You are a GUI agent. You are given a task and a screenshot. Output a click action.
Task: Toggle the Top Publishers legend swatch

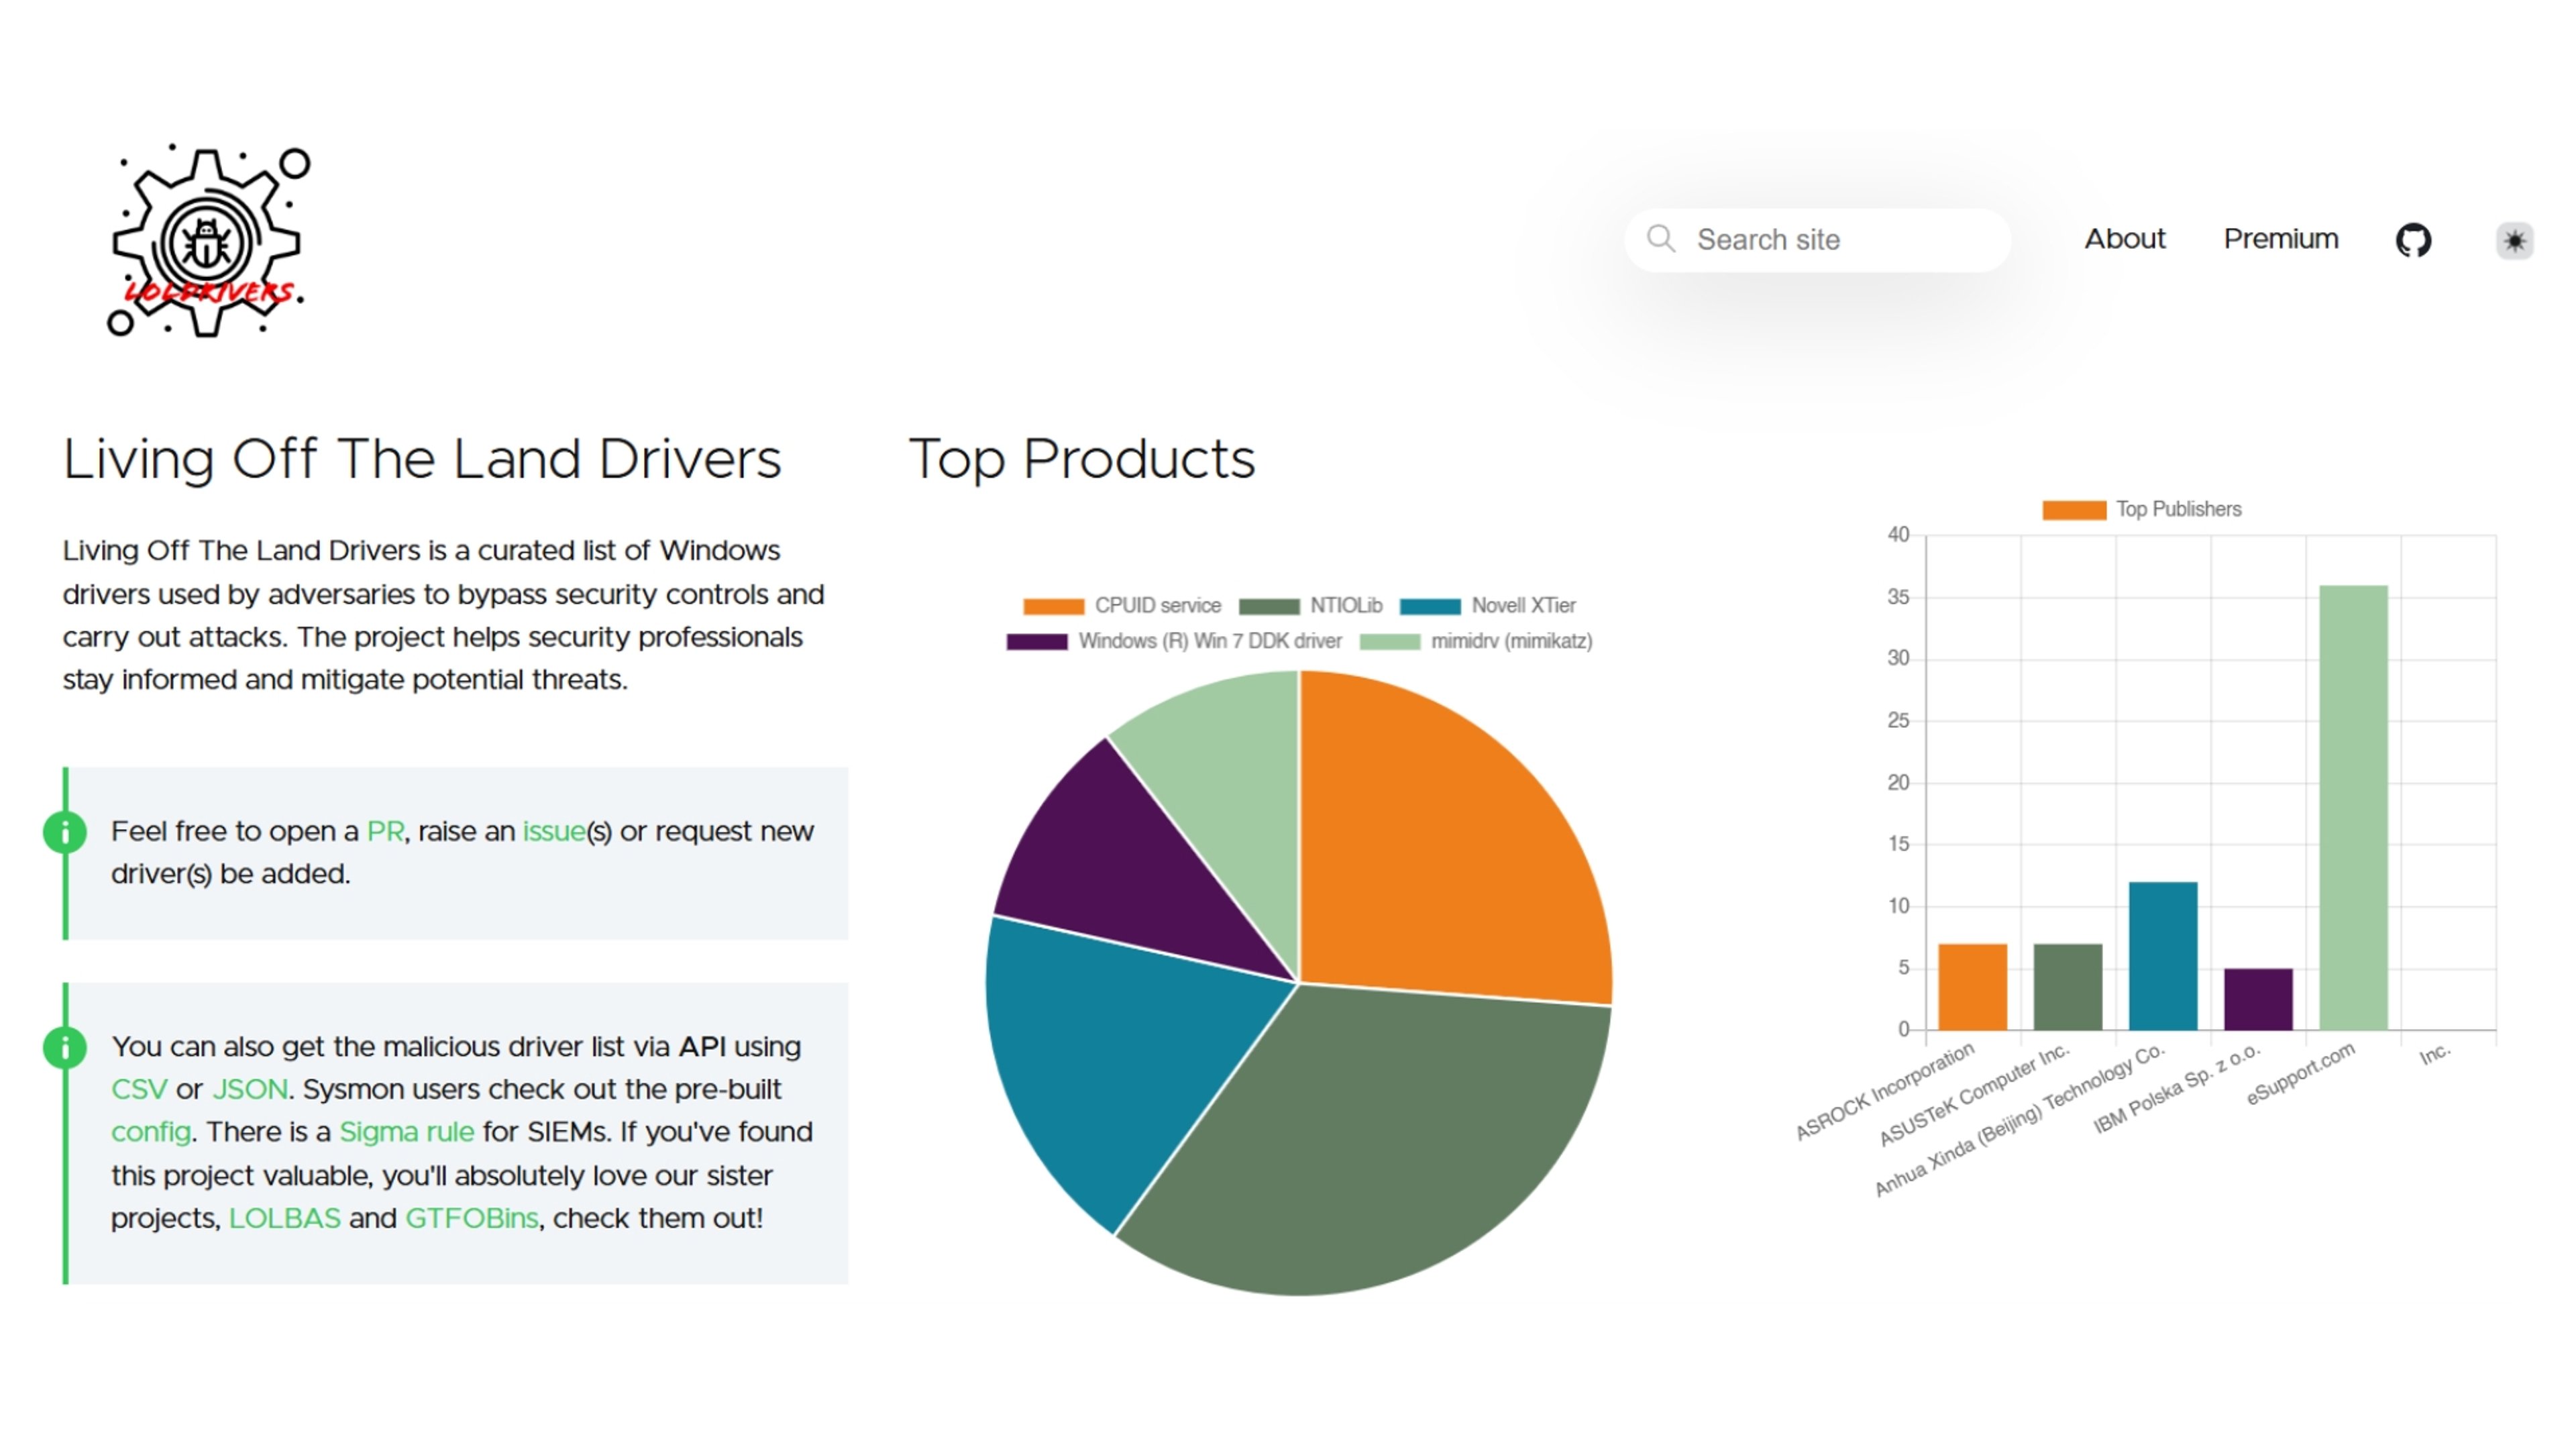pos(2073,510)
